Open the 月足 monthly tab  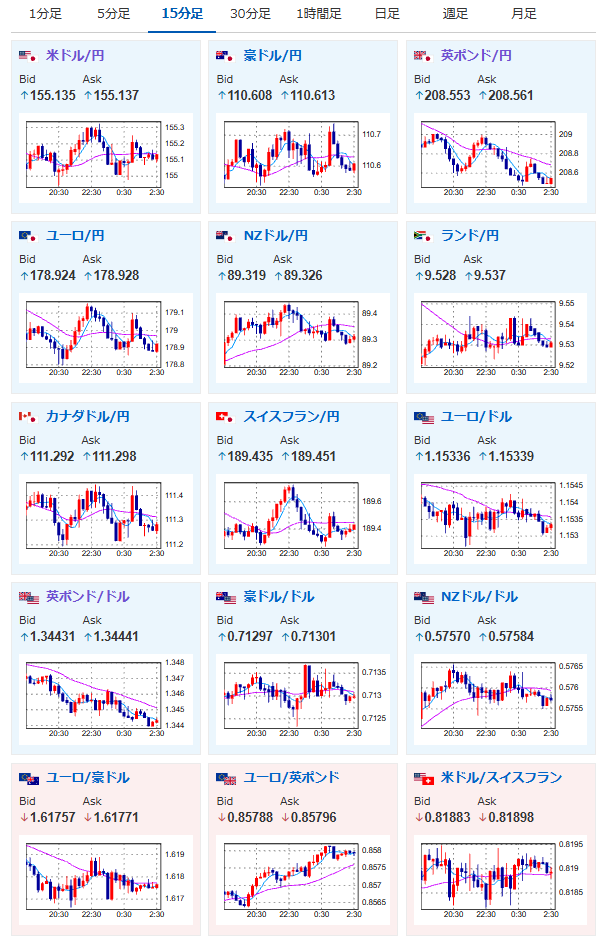click(524, 14)
